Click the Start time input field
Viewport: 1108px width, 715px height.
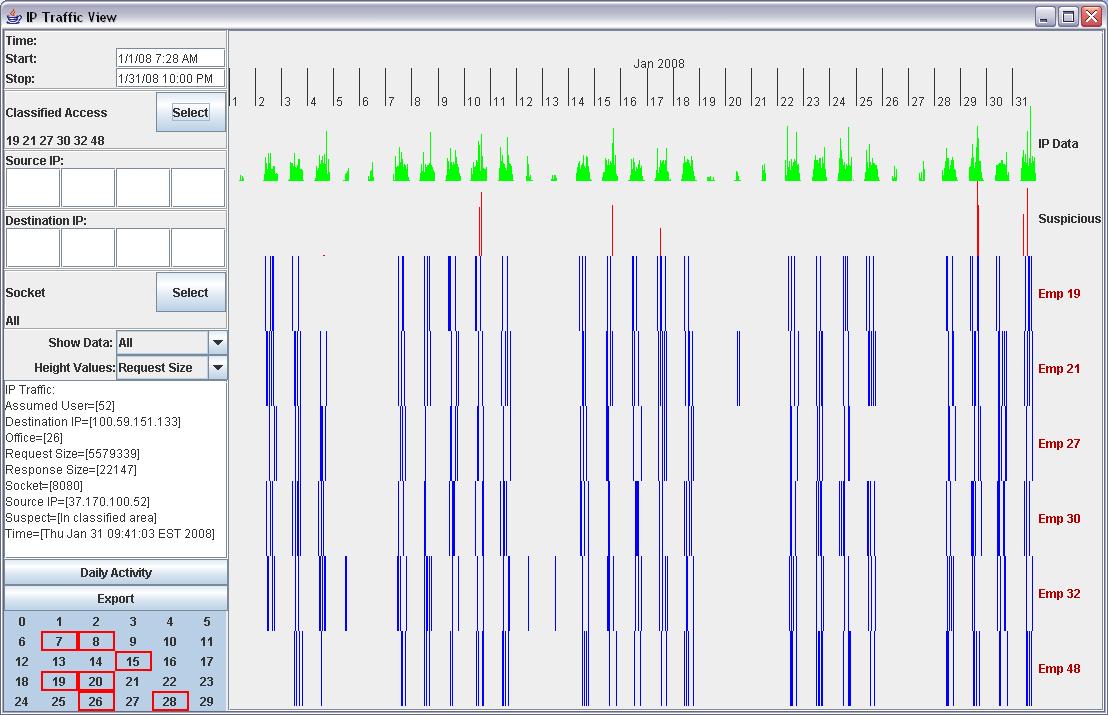(170, 59)
